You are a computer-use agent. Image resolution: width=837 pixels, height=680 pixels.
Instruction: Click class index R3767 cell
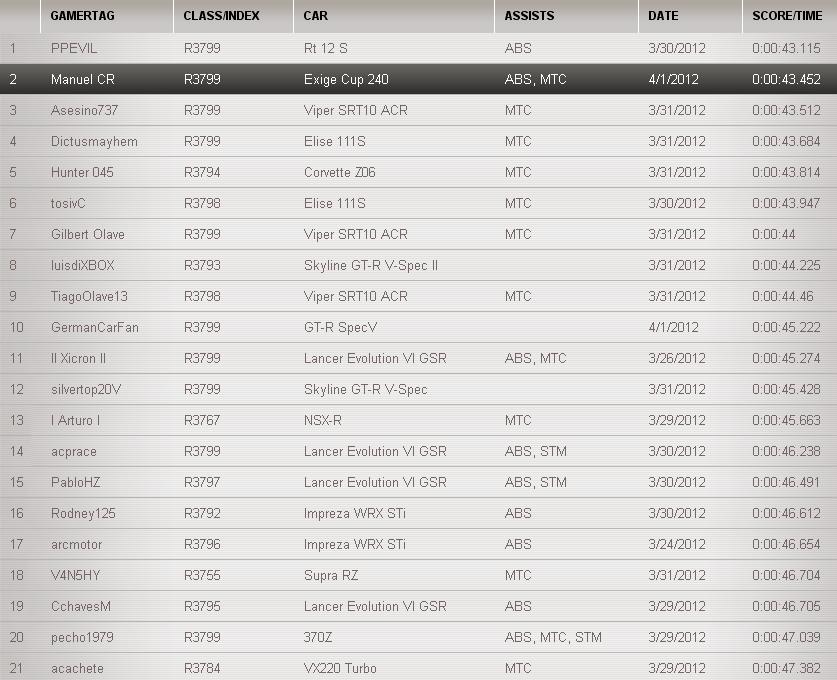click(202, 420)
